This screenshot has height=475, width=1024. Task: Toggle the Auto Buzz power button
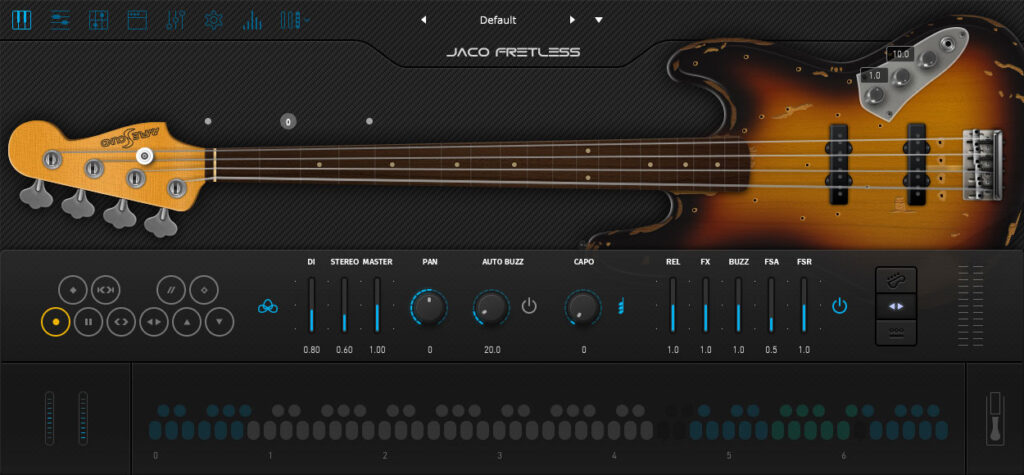tap(529, 305)
